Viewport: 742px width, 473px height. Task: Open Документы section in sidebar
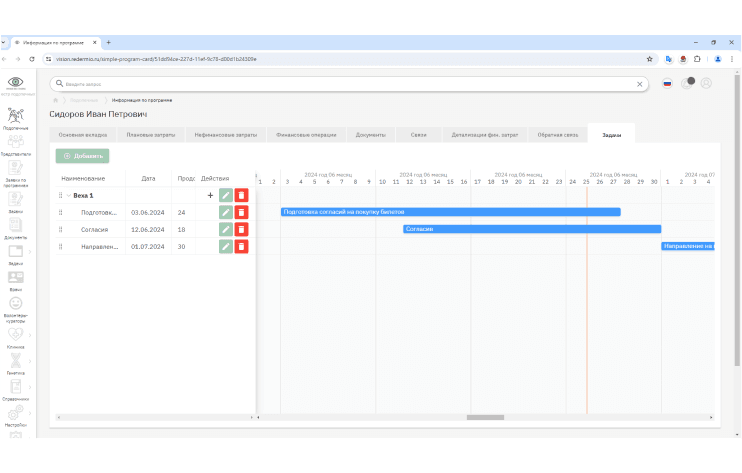coord(16,228)
